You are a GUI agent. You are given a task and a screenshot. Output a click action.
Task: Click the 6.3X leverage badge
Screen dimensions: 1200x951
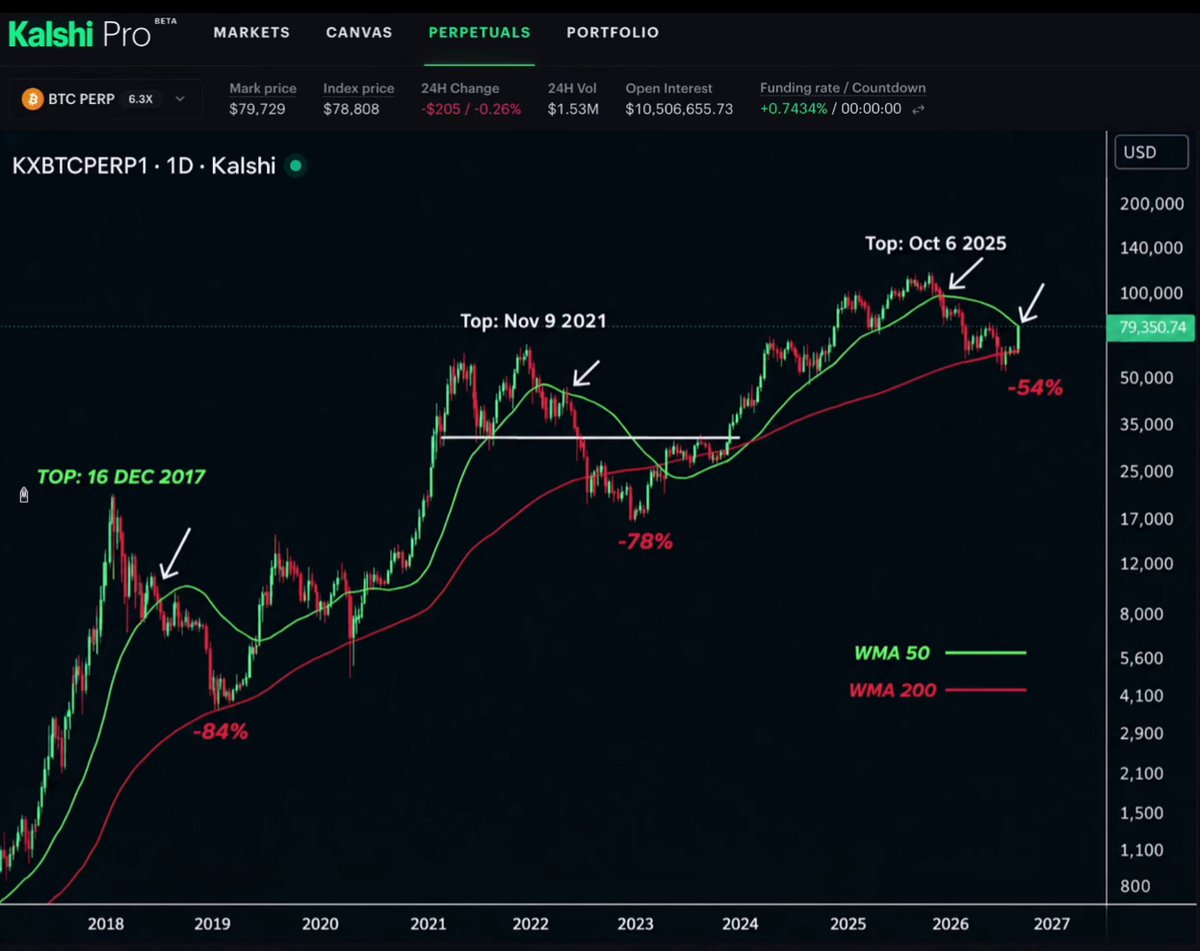[x=140, y=99]
